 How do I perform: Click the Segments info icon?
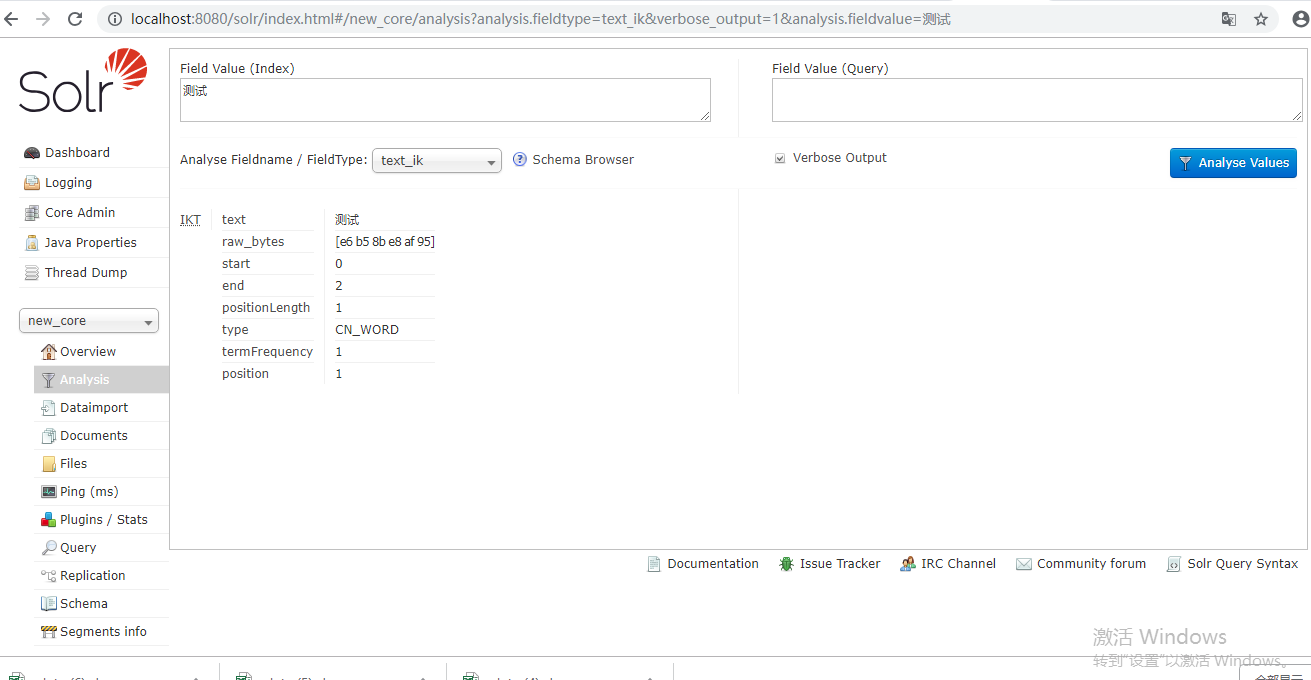click(x=48, y=632)
